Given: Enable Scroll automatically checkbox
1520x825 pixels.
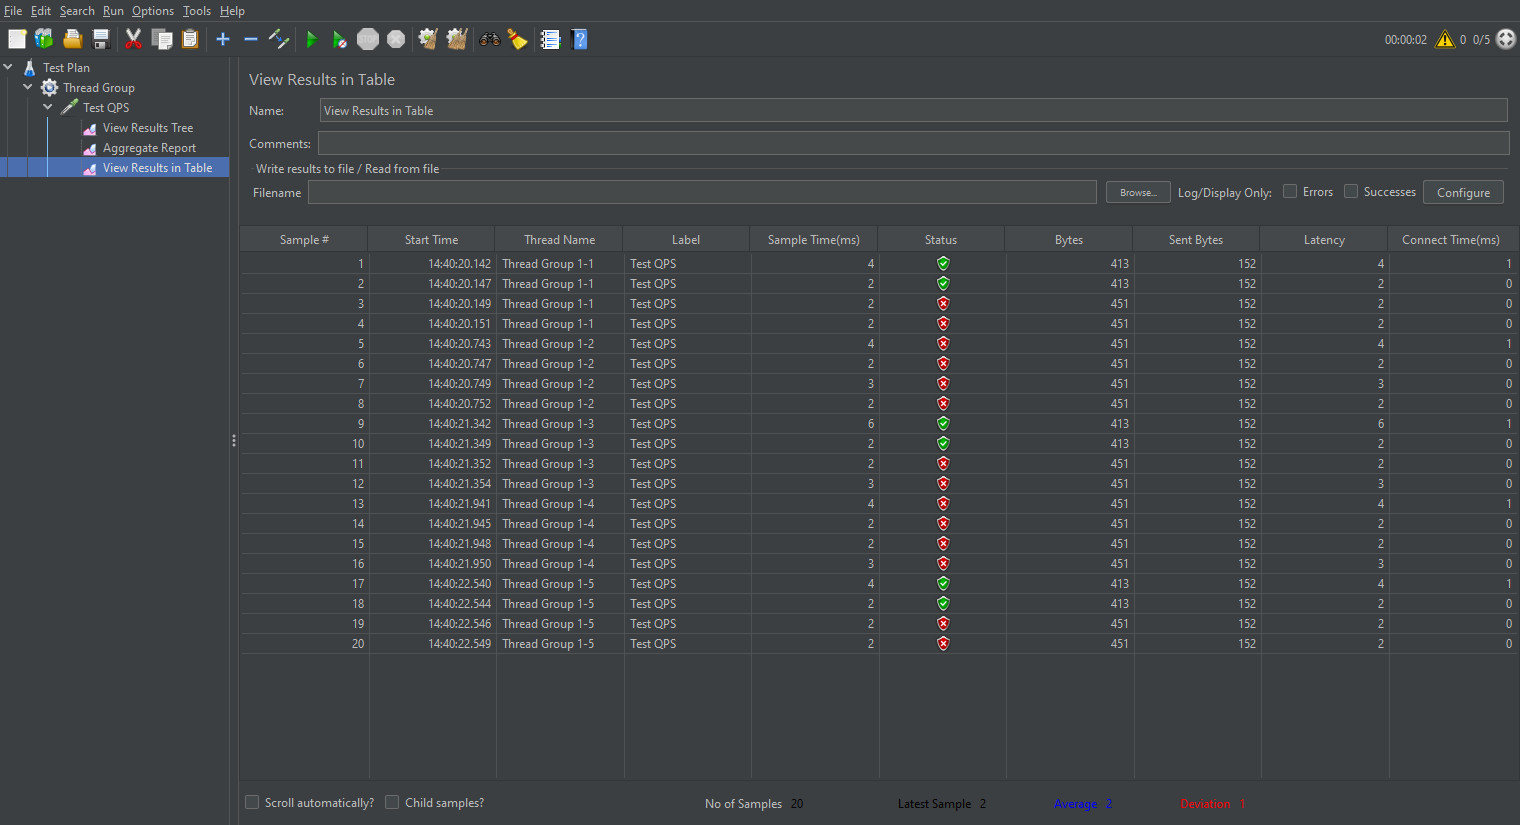Looking at the screenshot, I should [252, 802].
